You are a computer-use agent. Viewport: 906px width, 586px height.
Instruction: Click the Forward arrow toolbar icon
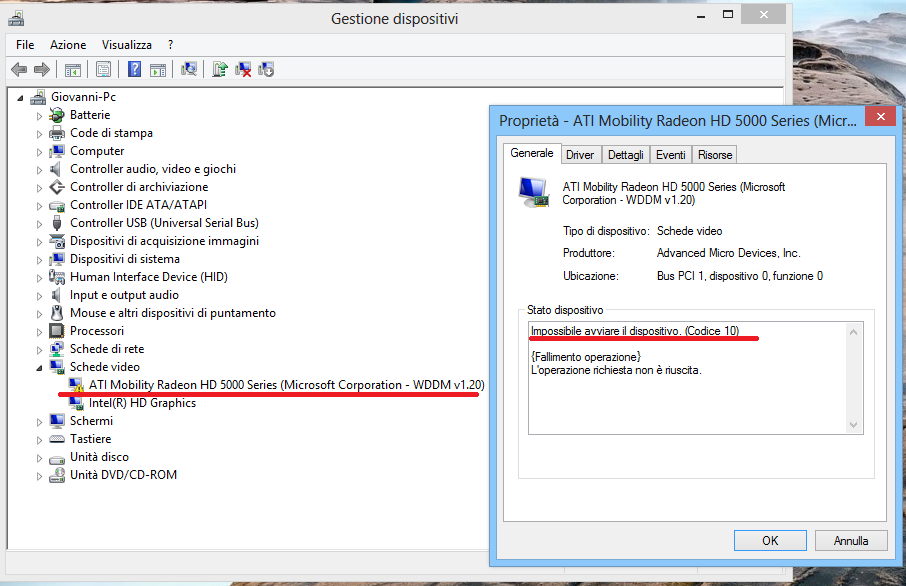coord(42,70)
